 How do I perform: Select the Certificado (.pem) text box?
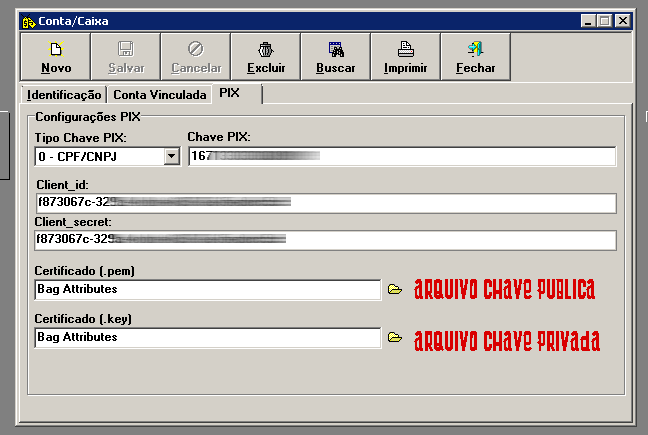pyautogui.click(x=207, y=290)
